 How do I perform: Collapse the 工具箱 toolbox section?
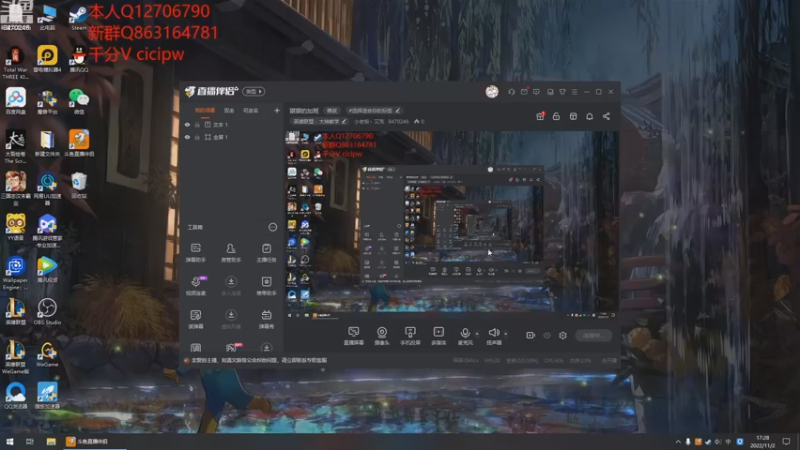point(273,227)
